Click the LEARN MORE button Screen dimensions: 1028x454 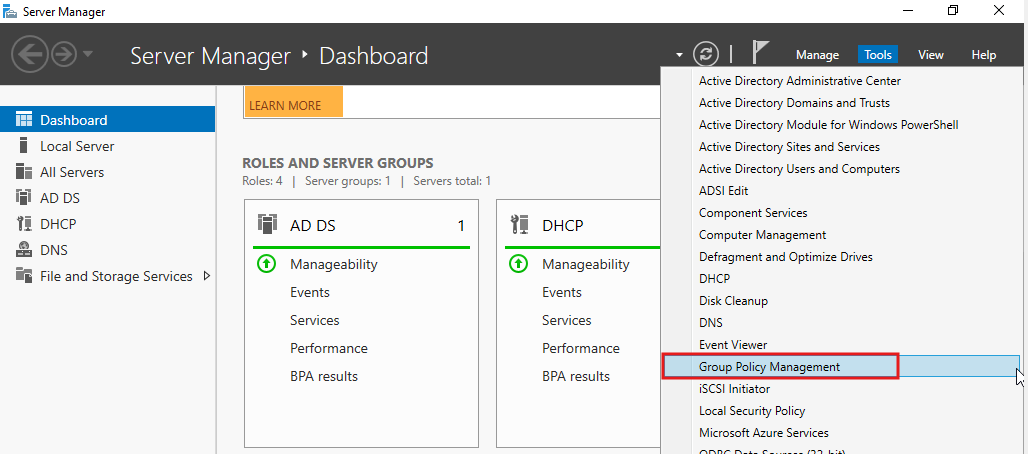[294, 102]
